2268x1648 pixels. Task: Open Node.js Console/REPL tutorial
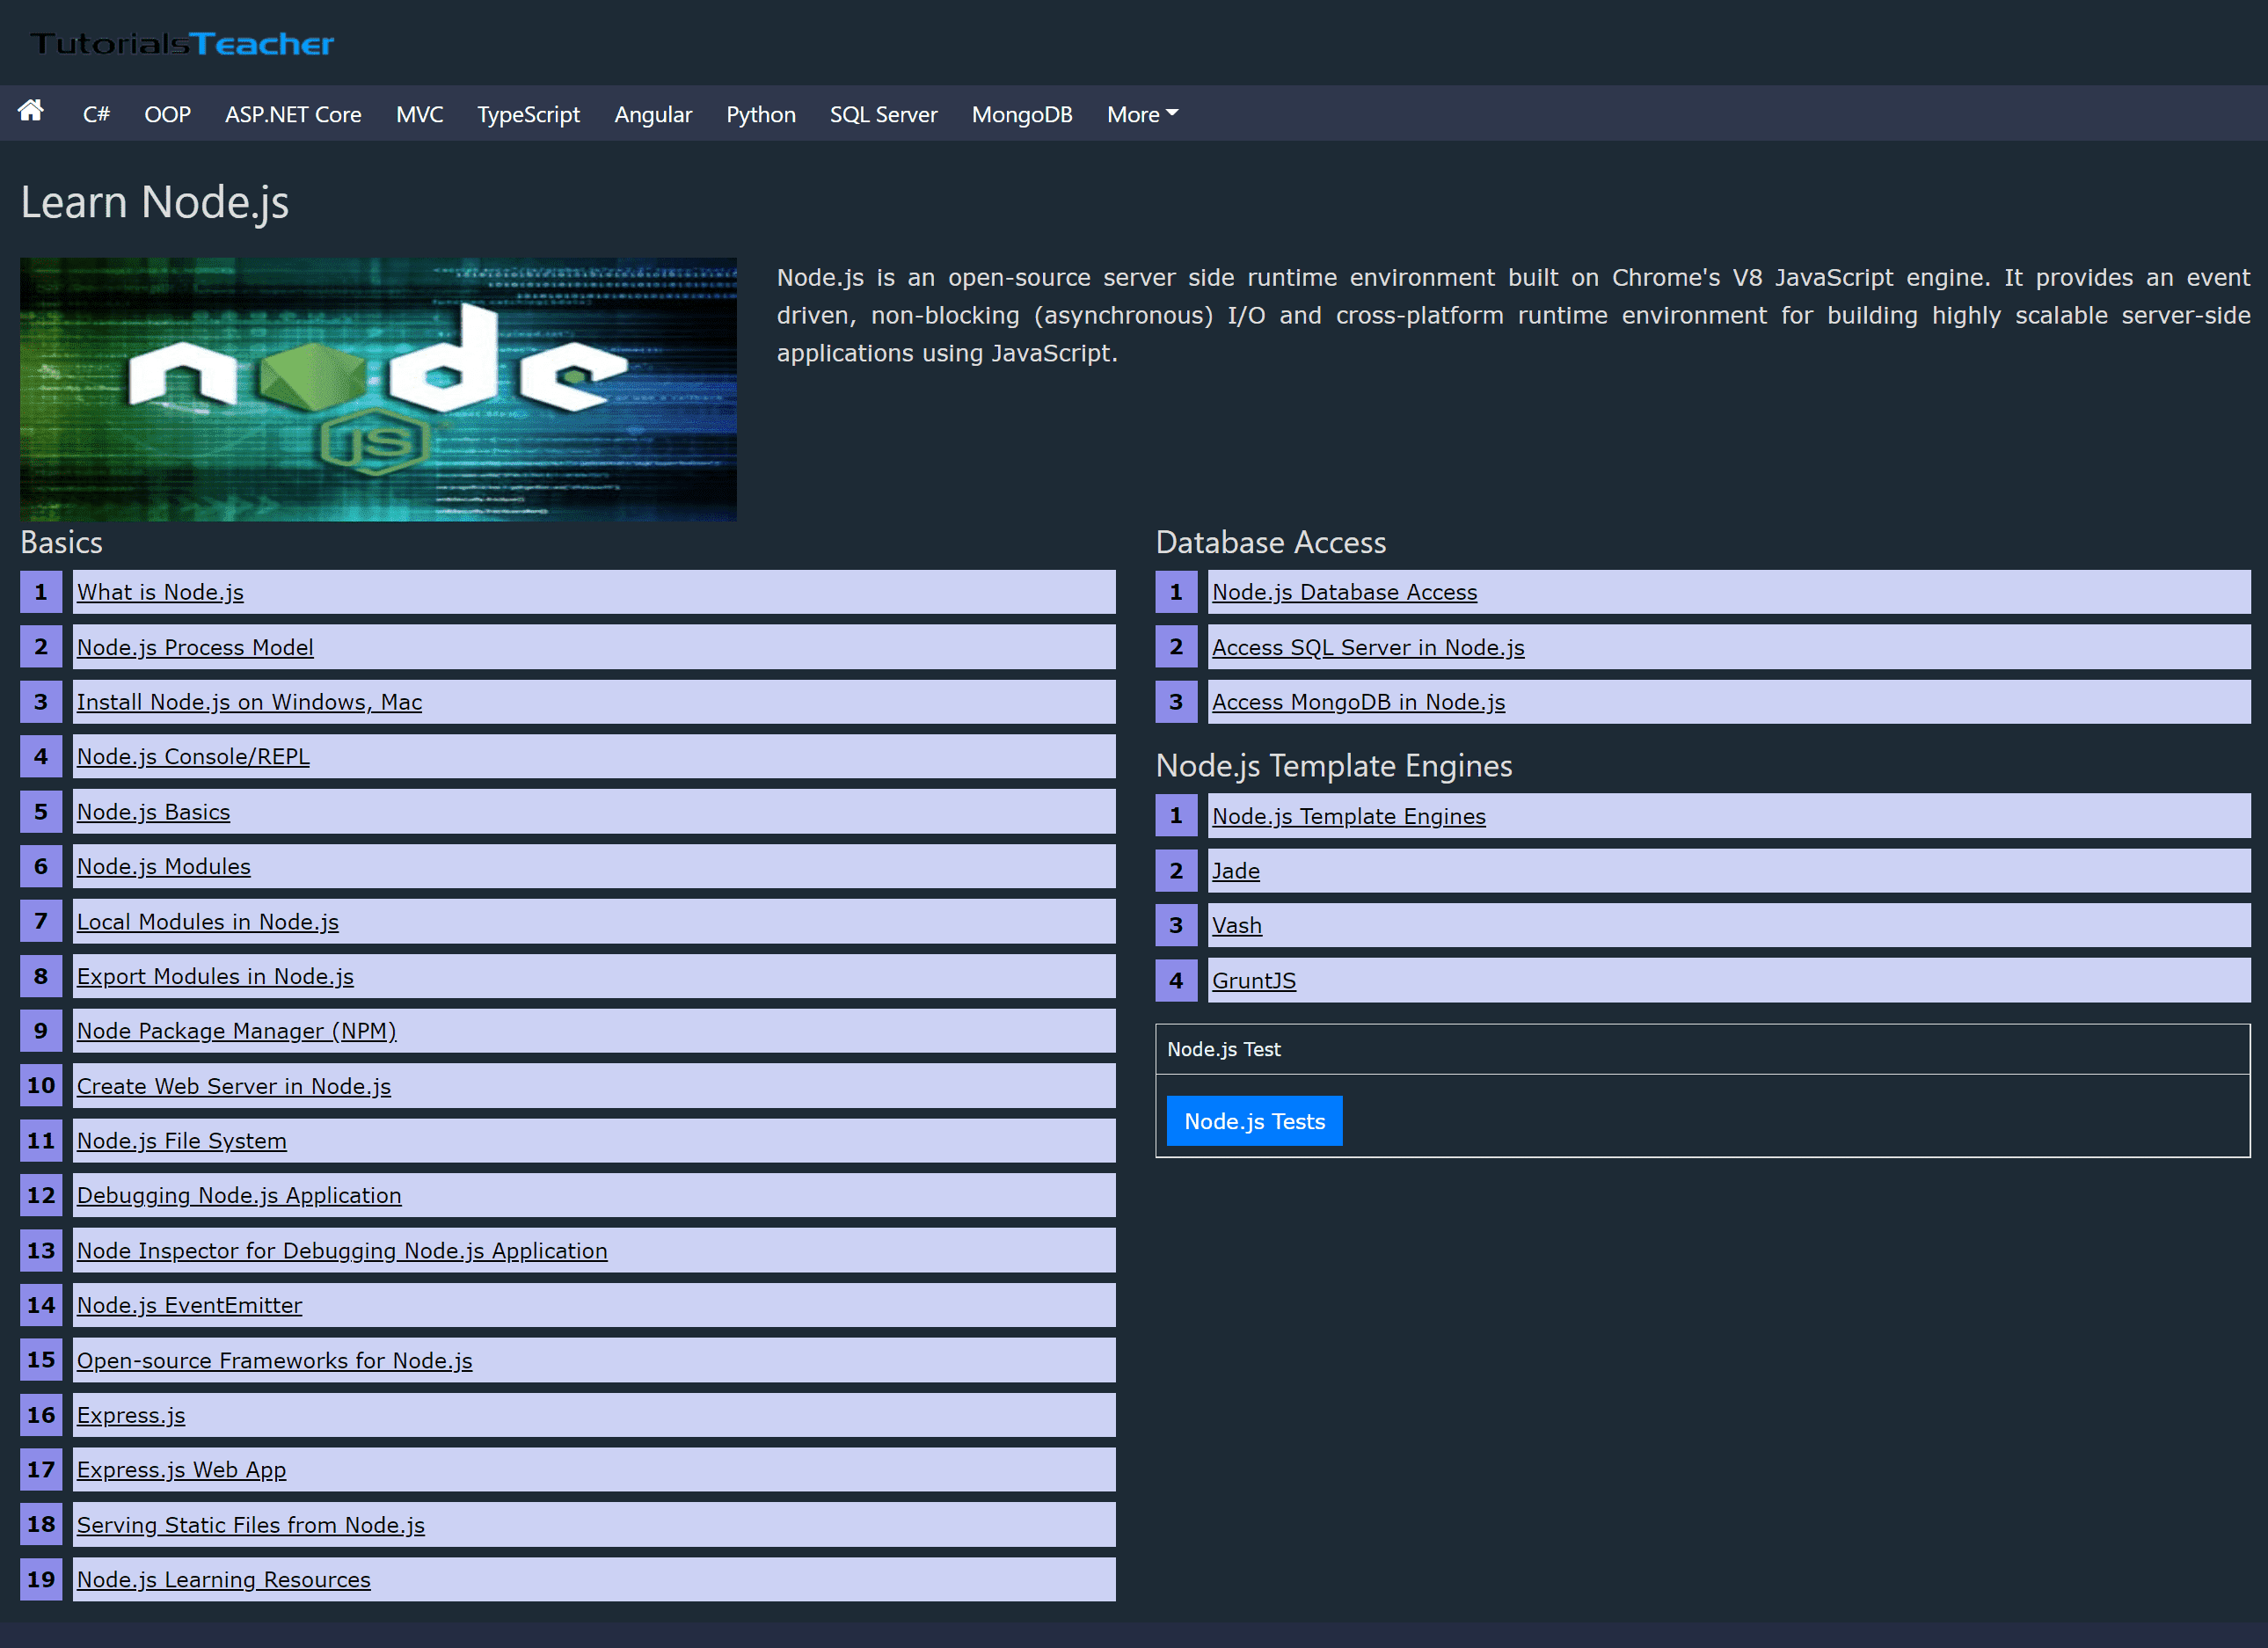coord(193,757)
